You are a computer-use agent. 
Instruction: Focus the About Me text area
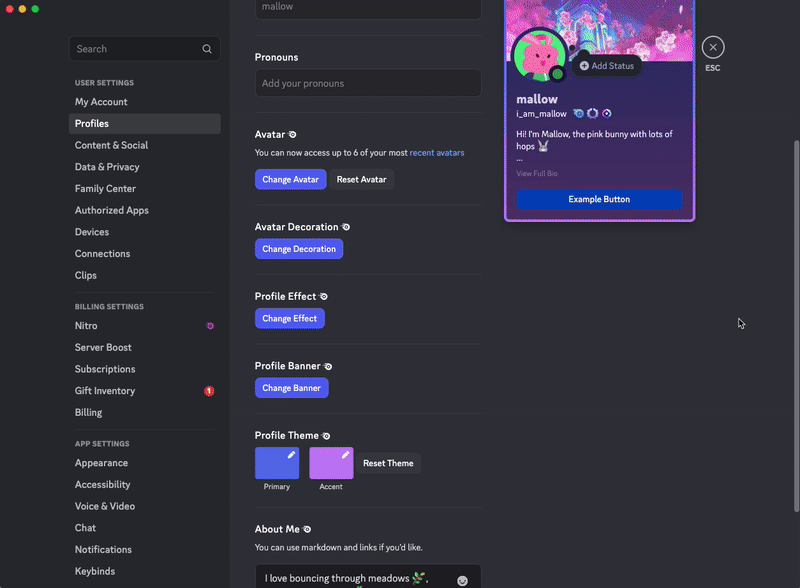[x=368, y=577]
